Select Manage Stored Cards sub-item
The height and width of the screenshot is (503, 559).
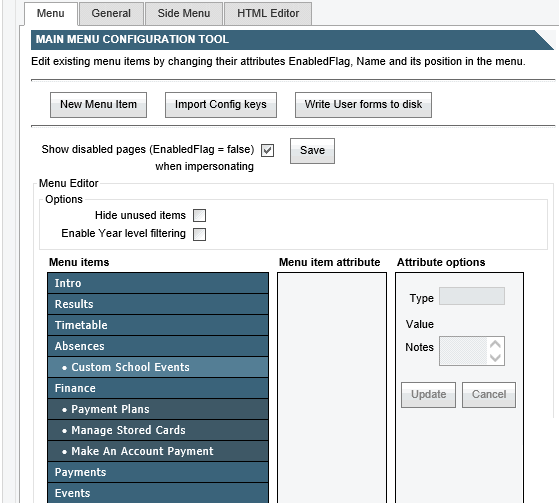click(158, 430)
